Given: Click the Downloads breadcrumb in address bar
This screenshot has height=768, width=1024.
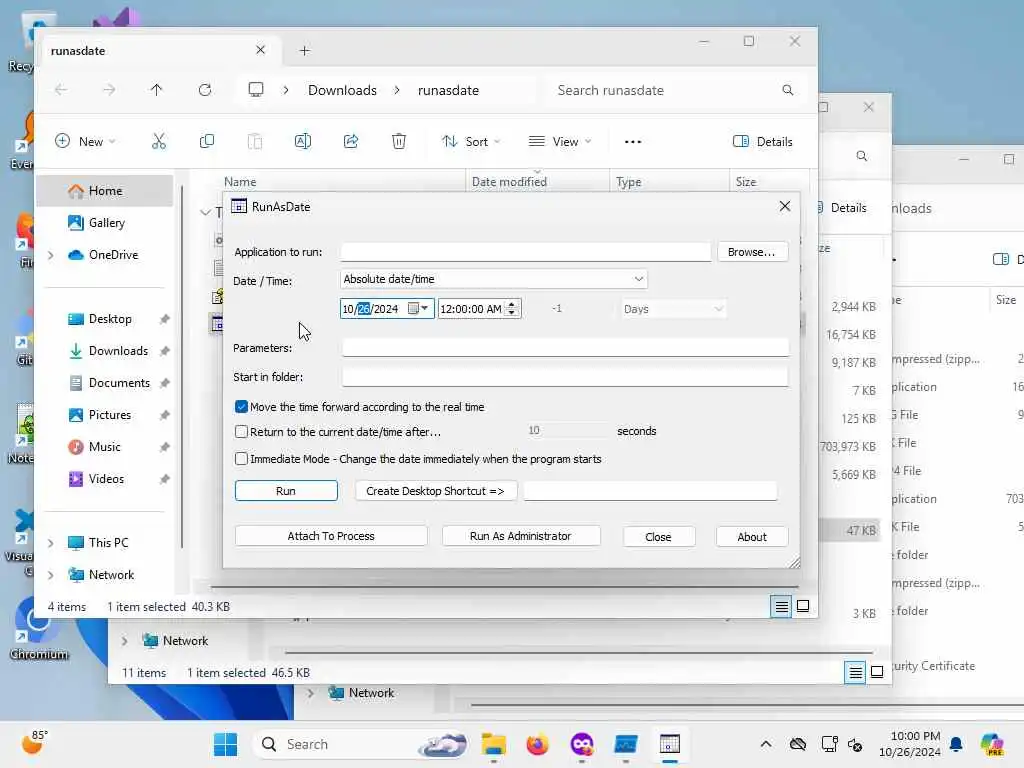Looking at the screenshot, I should pyautogui.click(x=342, y=90).
